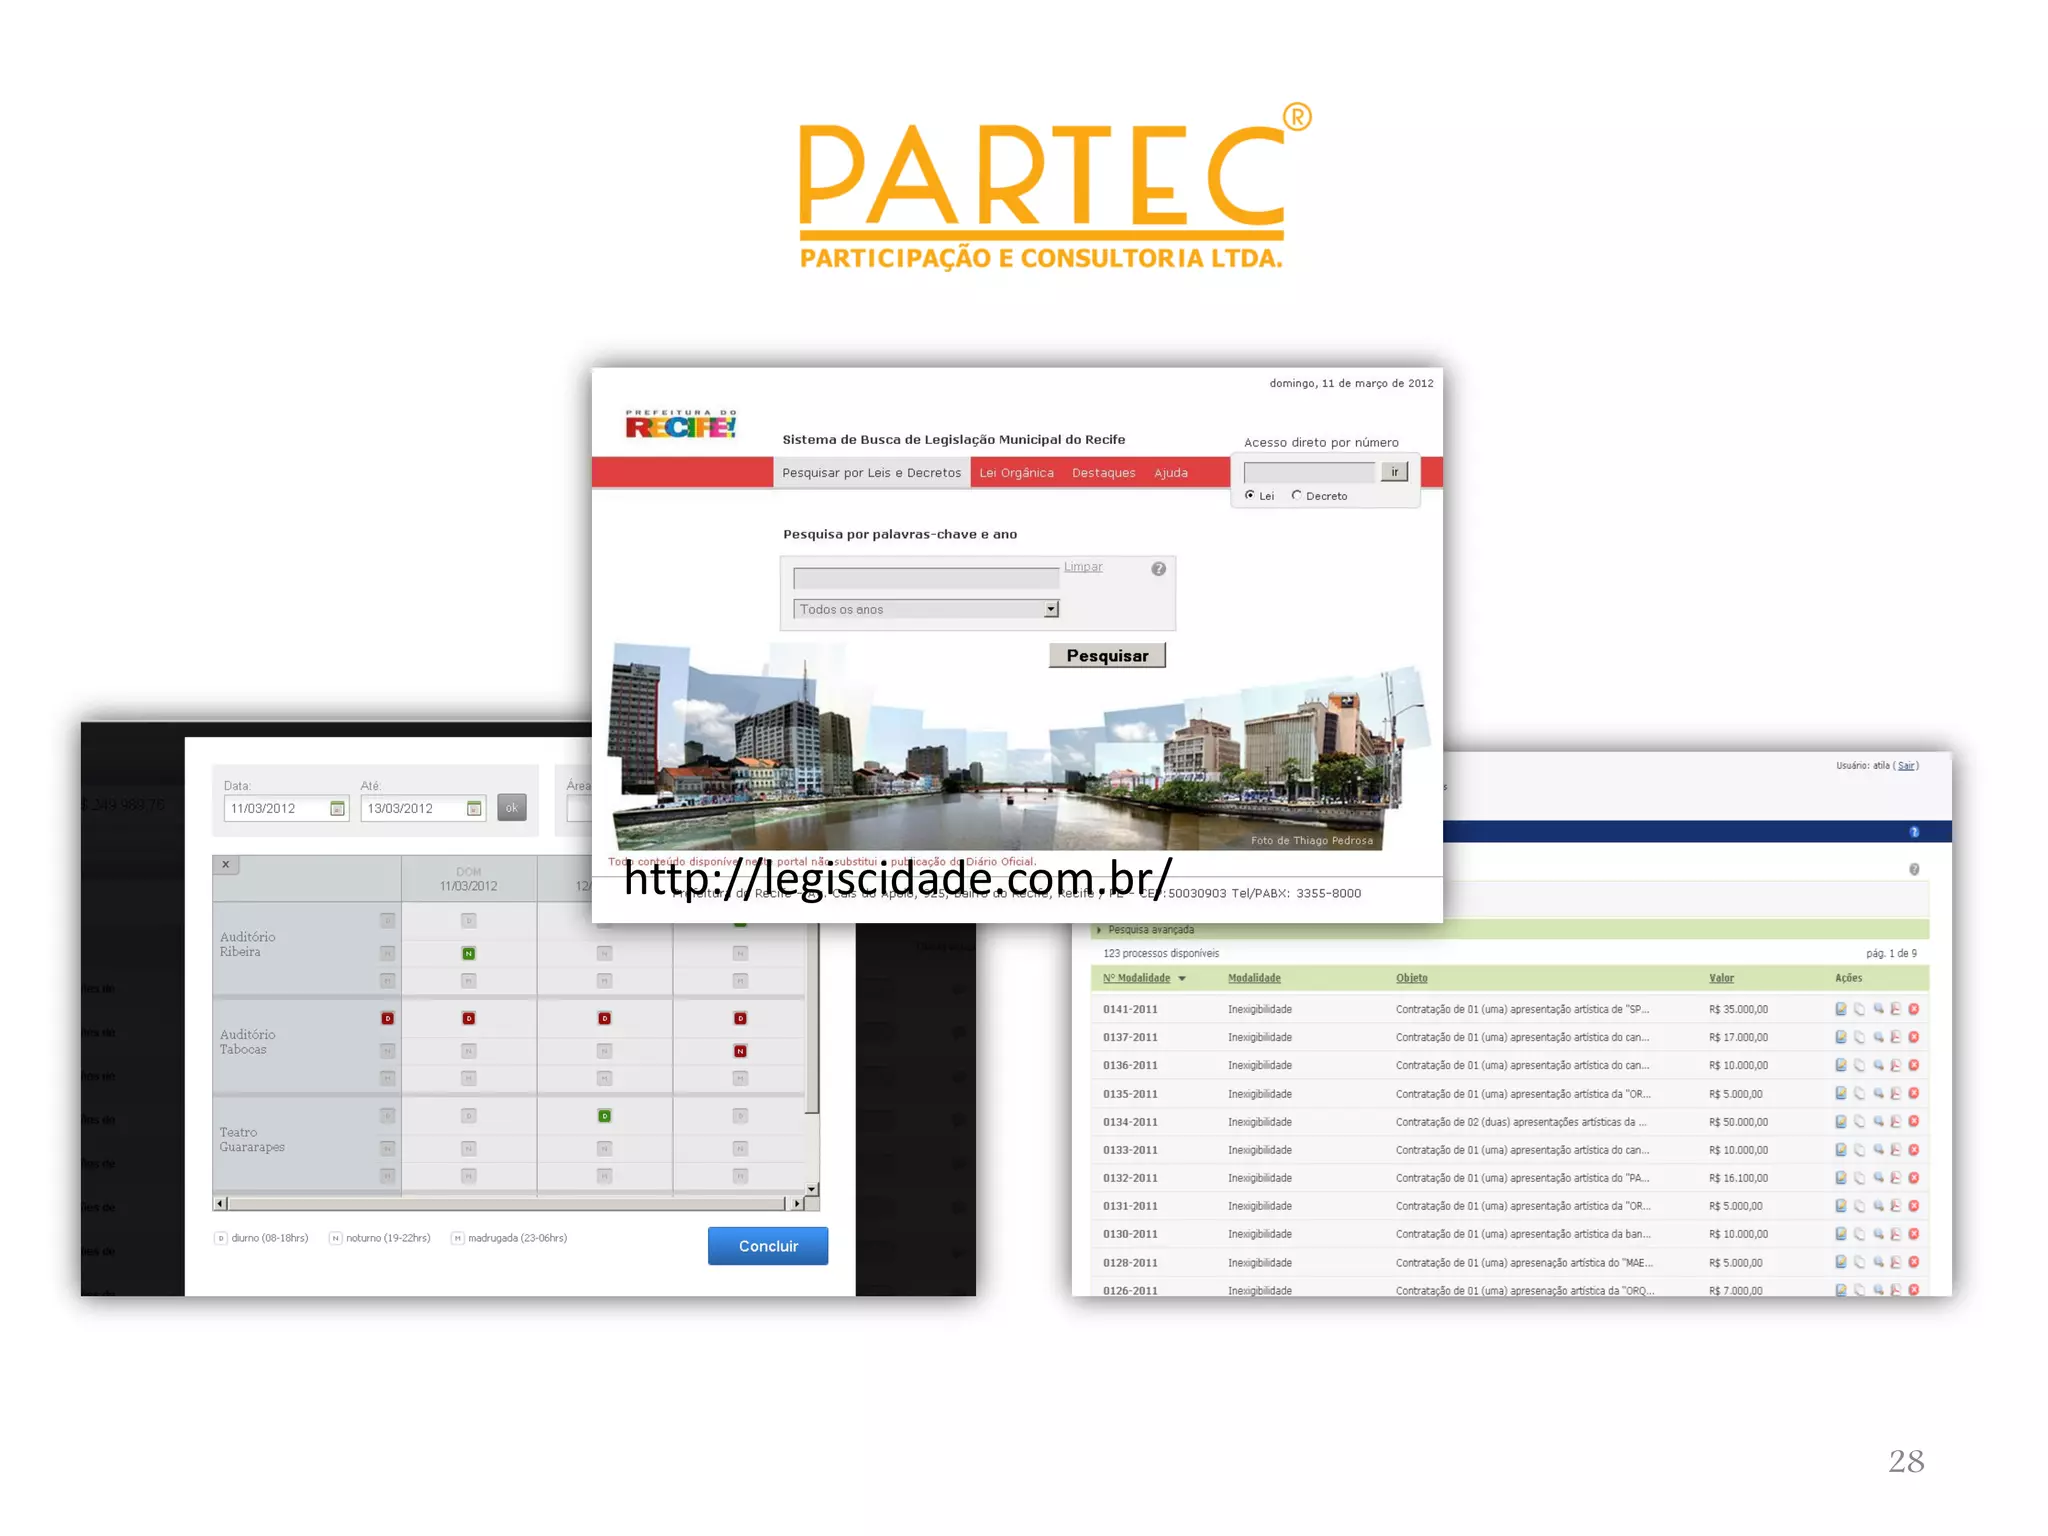Open PDF icon for process 0134-2011
The height and width of the screenshot is (1536, 2048).
1895,1121
